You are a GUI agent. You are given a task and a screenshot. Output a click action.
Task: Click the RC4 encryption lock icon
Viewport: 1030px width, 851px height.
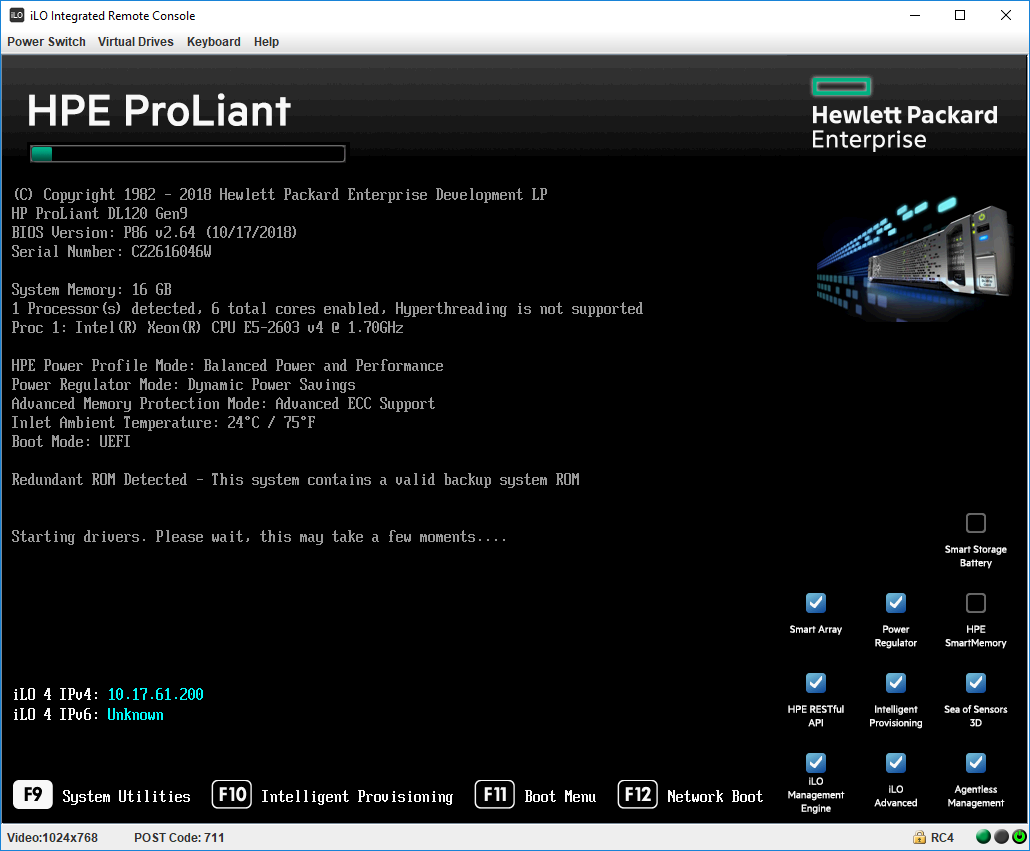[919, 837]
